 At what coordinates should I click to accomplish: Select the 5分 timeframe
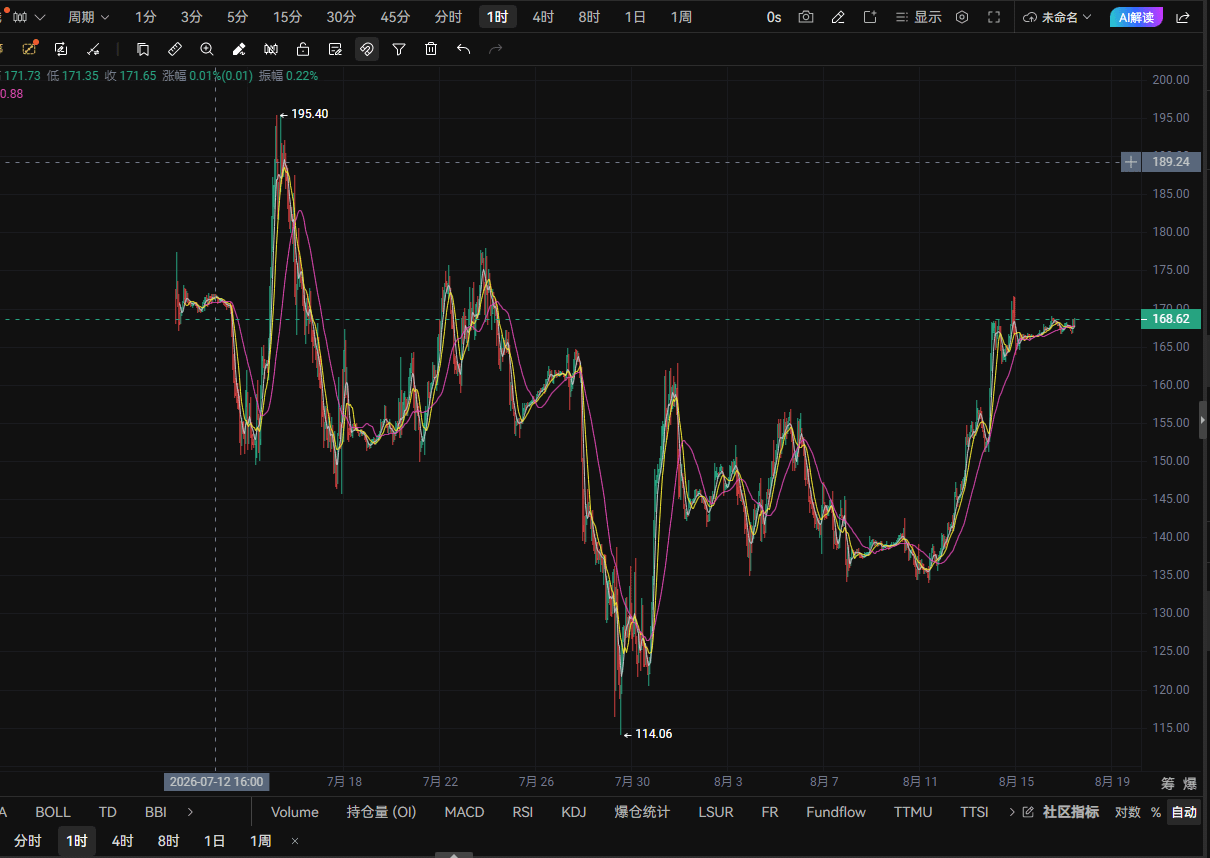[237, 17]
